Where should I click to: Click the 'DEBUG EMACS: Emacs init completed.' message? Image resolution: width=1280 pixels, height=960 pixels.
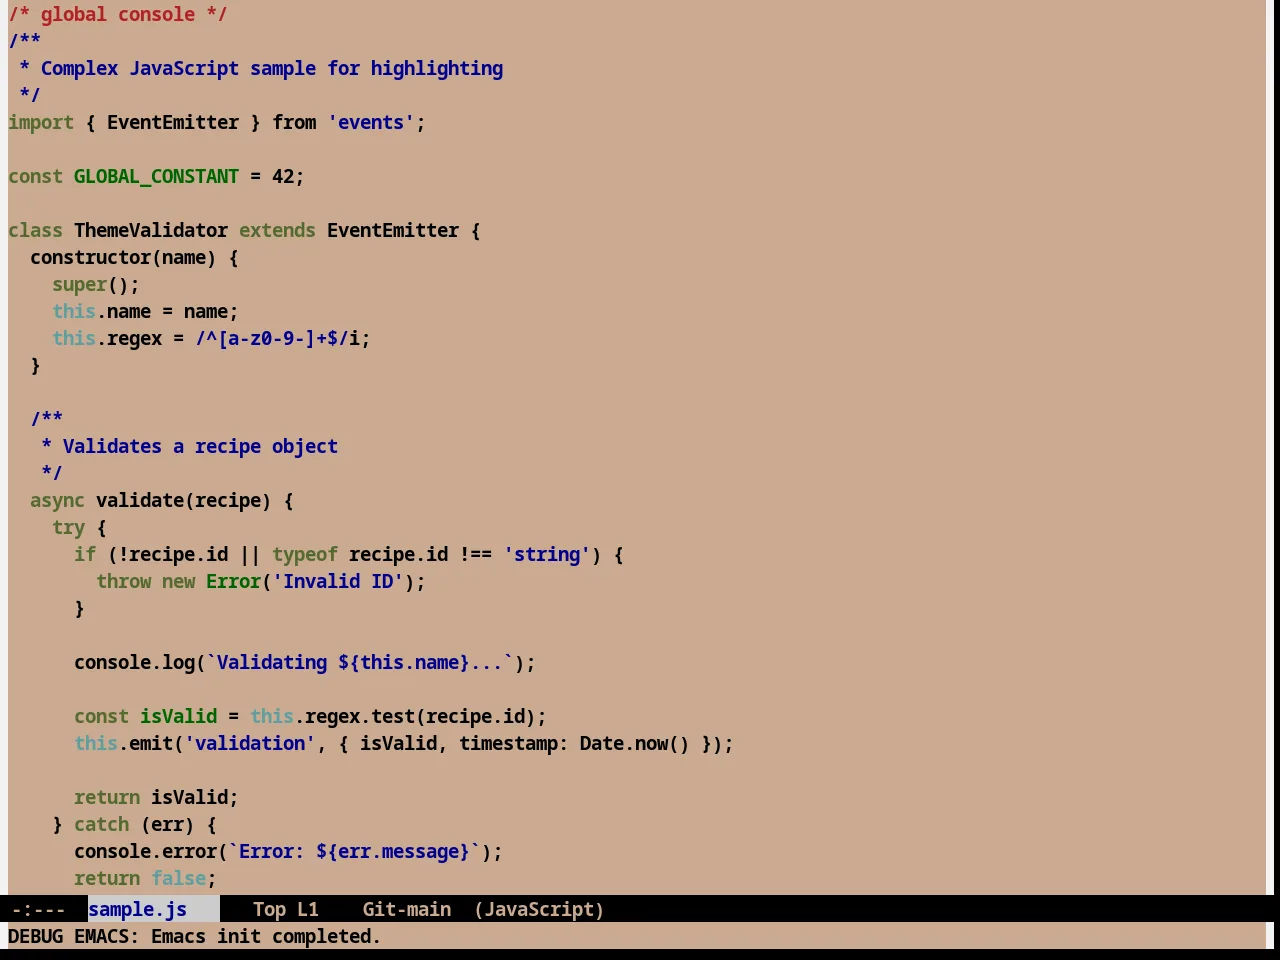click(x=194, y=936)
